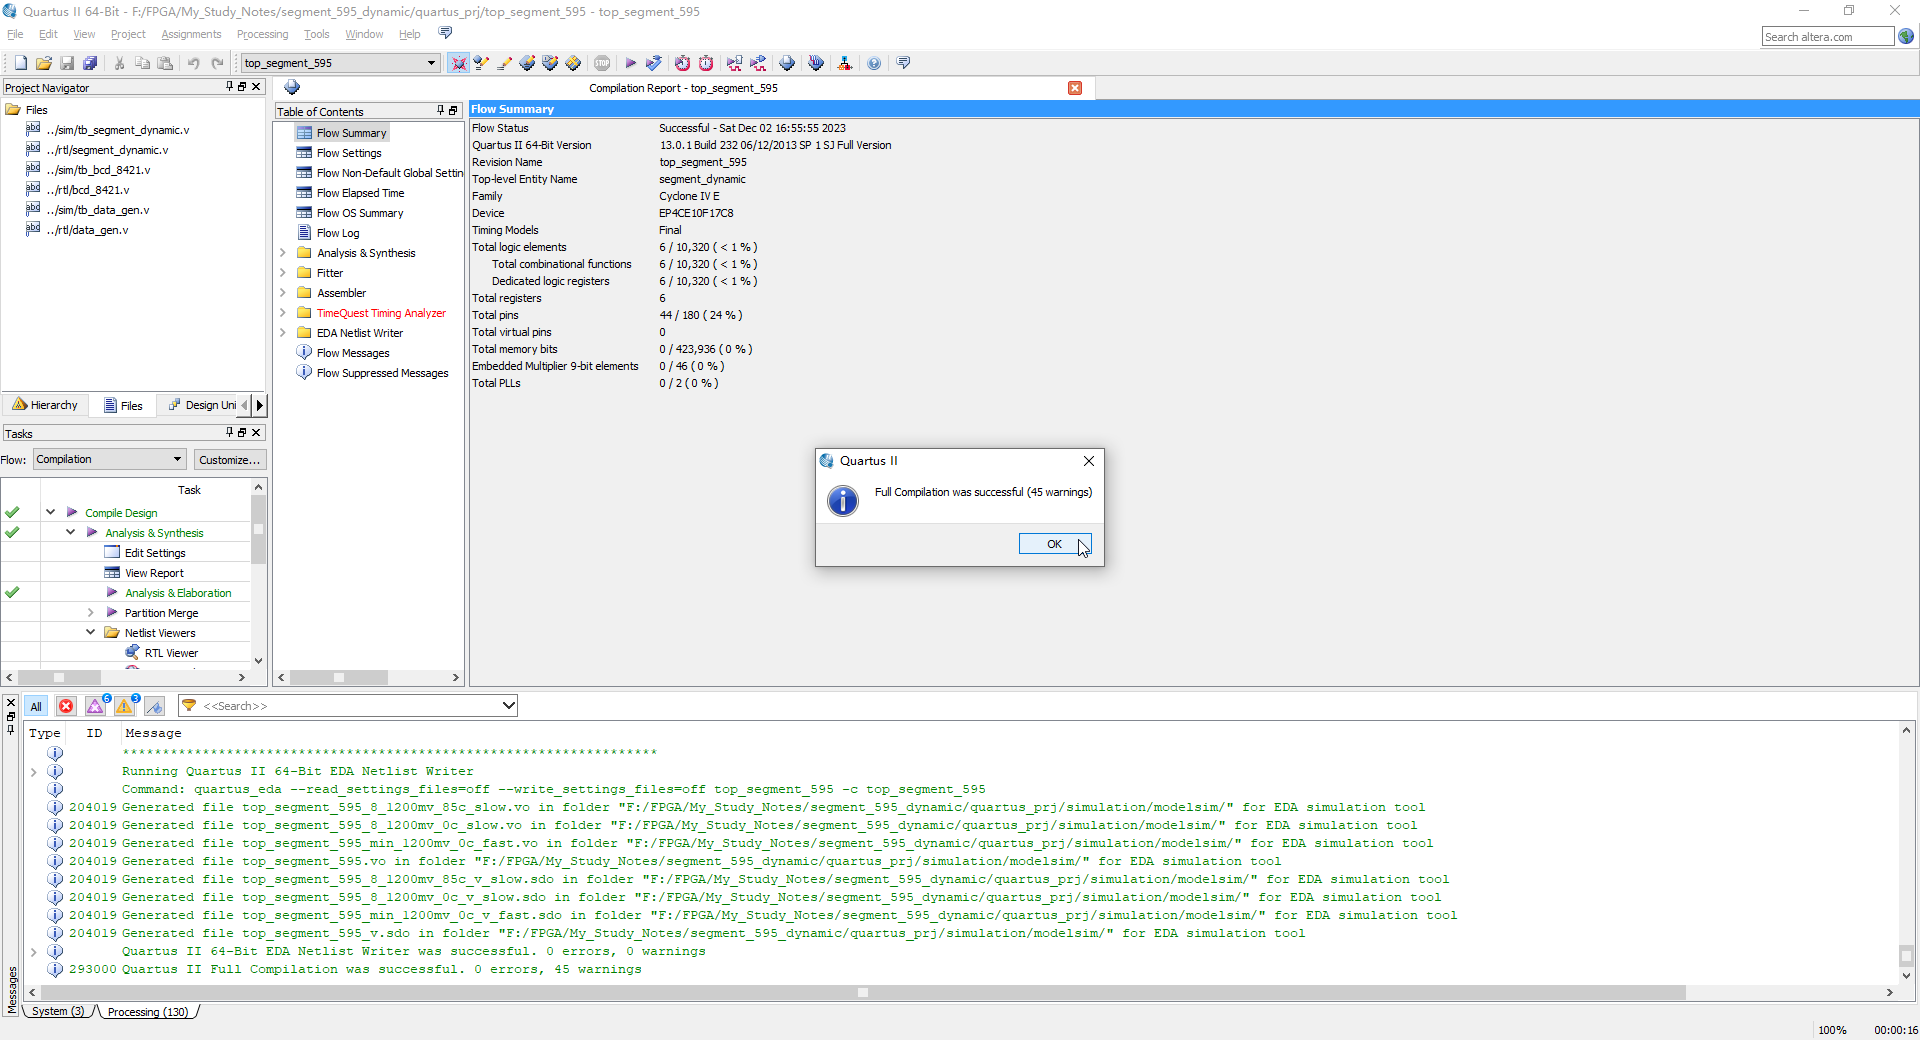Open the Processing menu
Viewport: 1920px width, 1040px height.
point(262,34)
